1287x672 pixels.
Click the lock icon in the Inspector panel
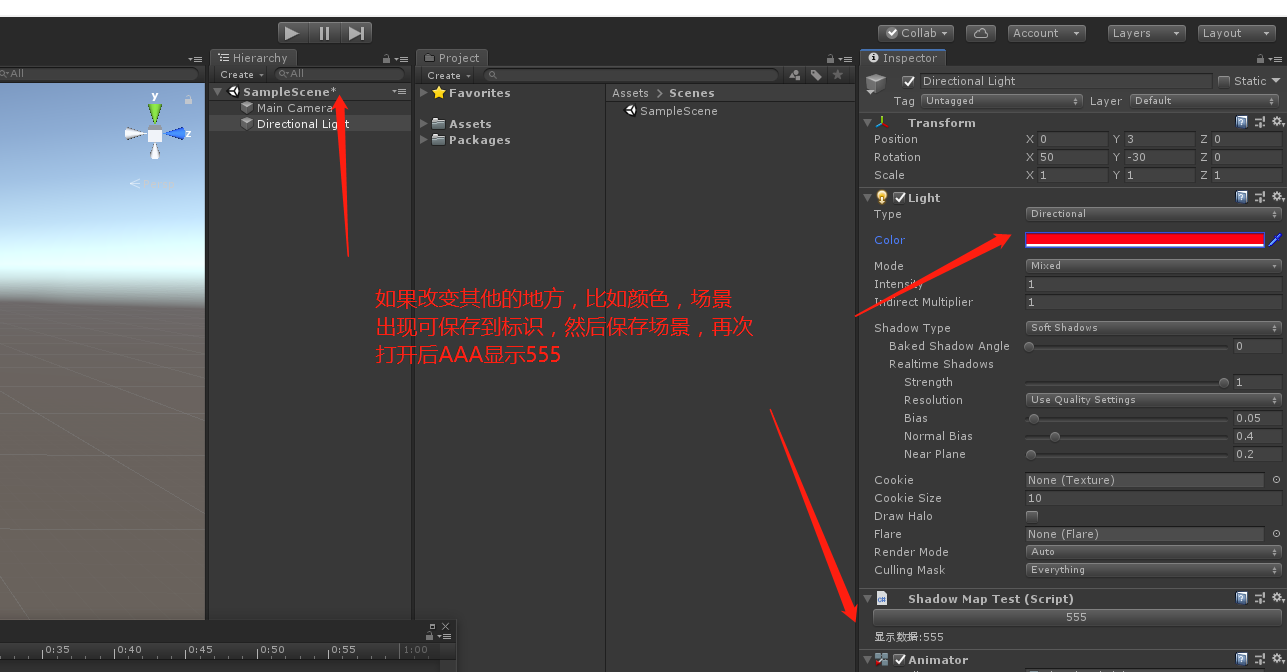(1259, 57)
